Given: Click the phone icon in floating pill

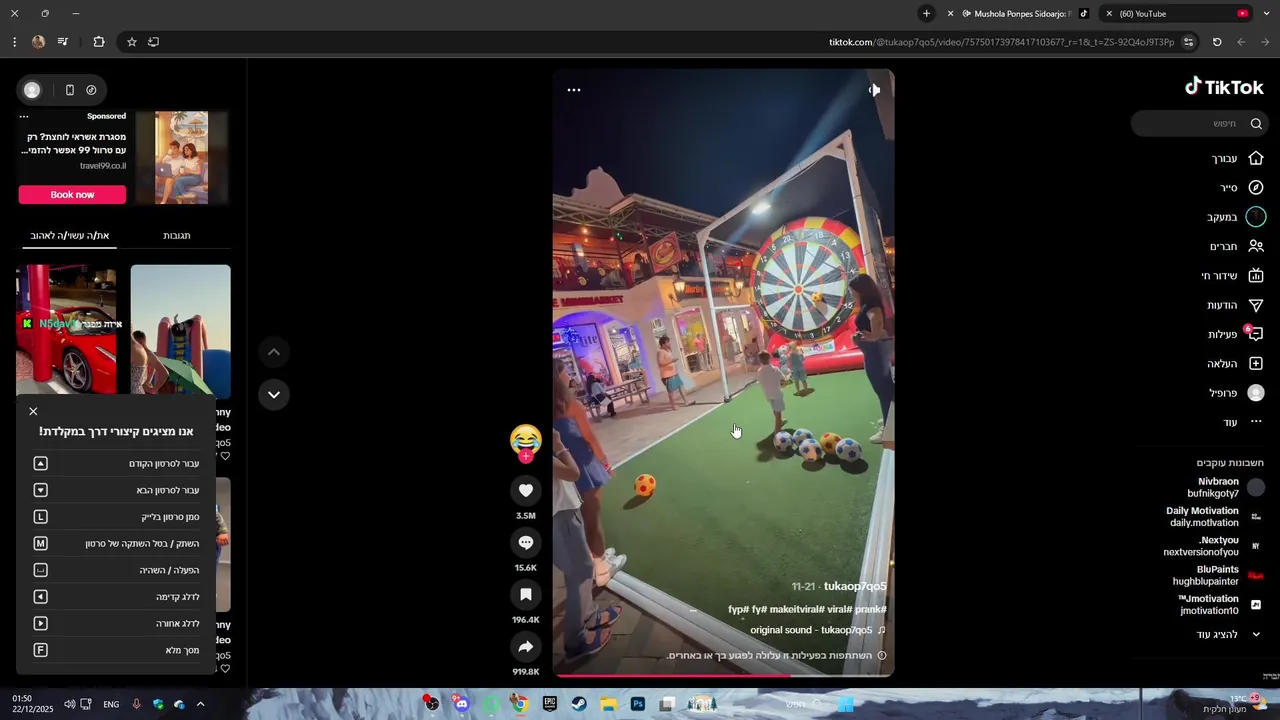Looking at the screenshot, I should click(69, 90).
